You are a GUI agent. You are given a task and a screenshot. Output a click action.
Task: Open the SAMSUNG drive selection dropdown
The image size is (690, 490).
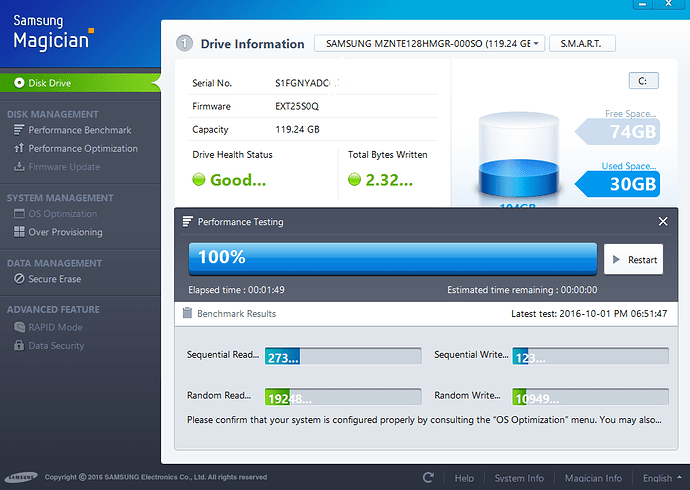click(429, 44)
